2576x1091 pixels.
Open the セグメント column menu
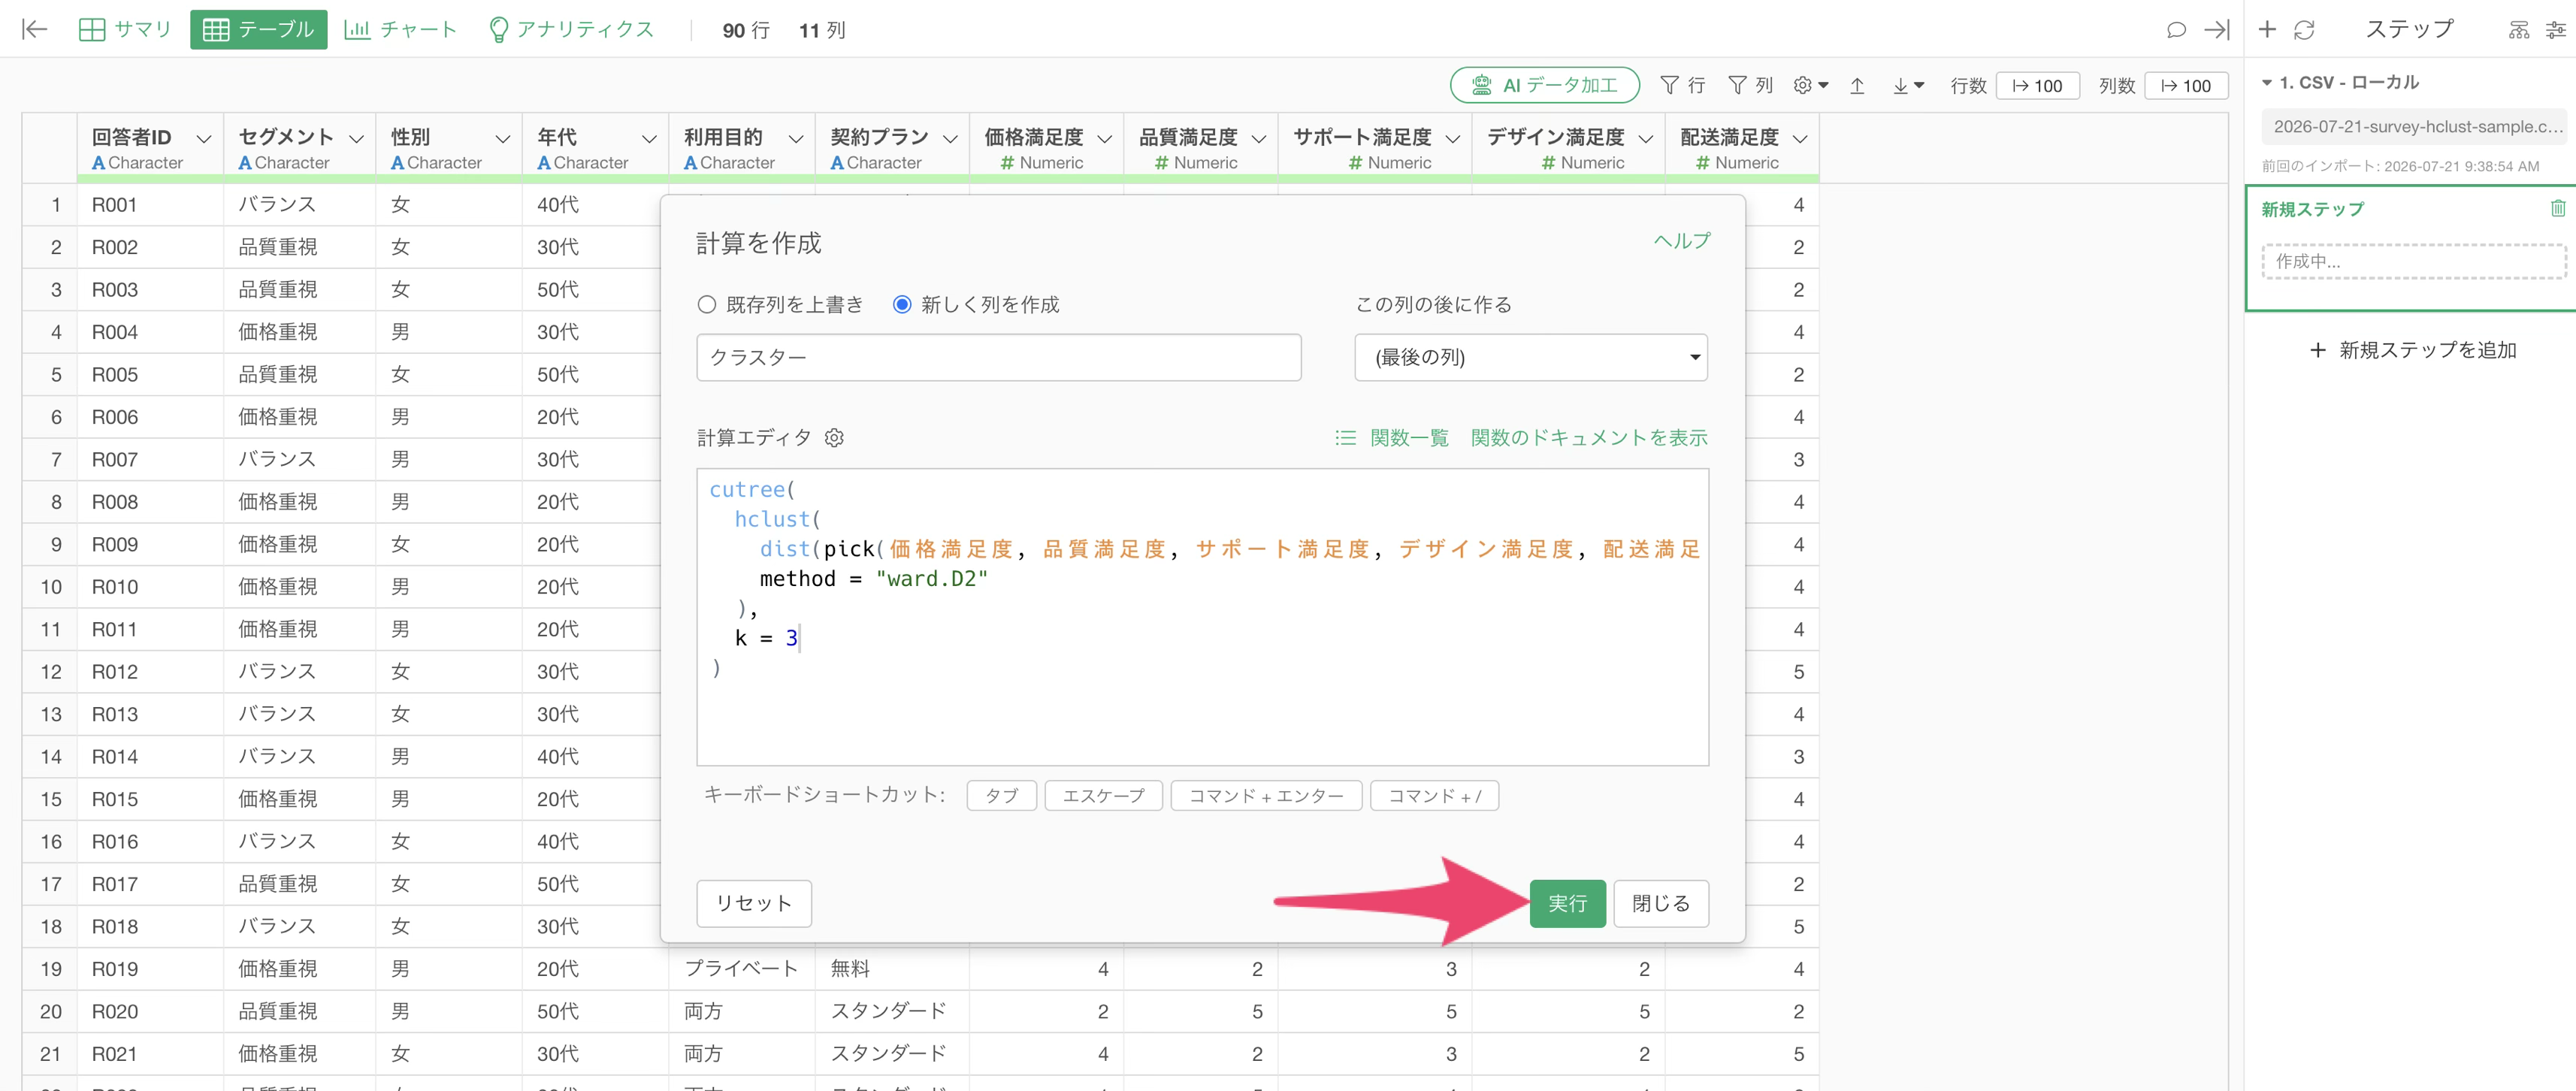click(x=356, y=138)
